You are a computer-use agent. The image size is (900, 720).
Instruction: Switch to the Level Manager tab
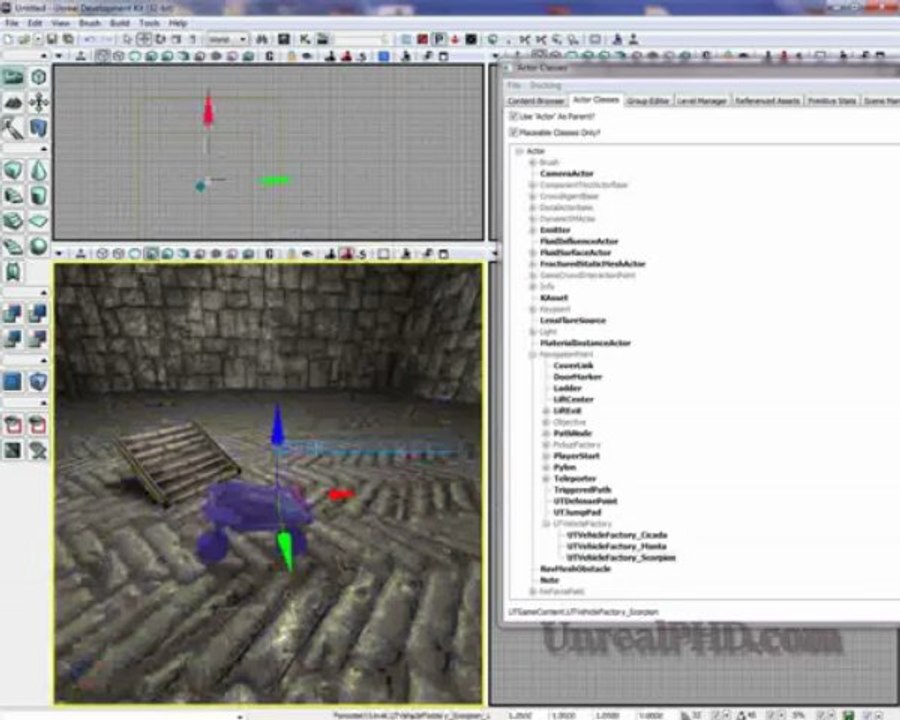(701, 101)
